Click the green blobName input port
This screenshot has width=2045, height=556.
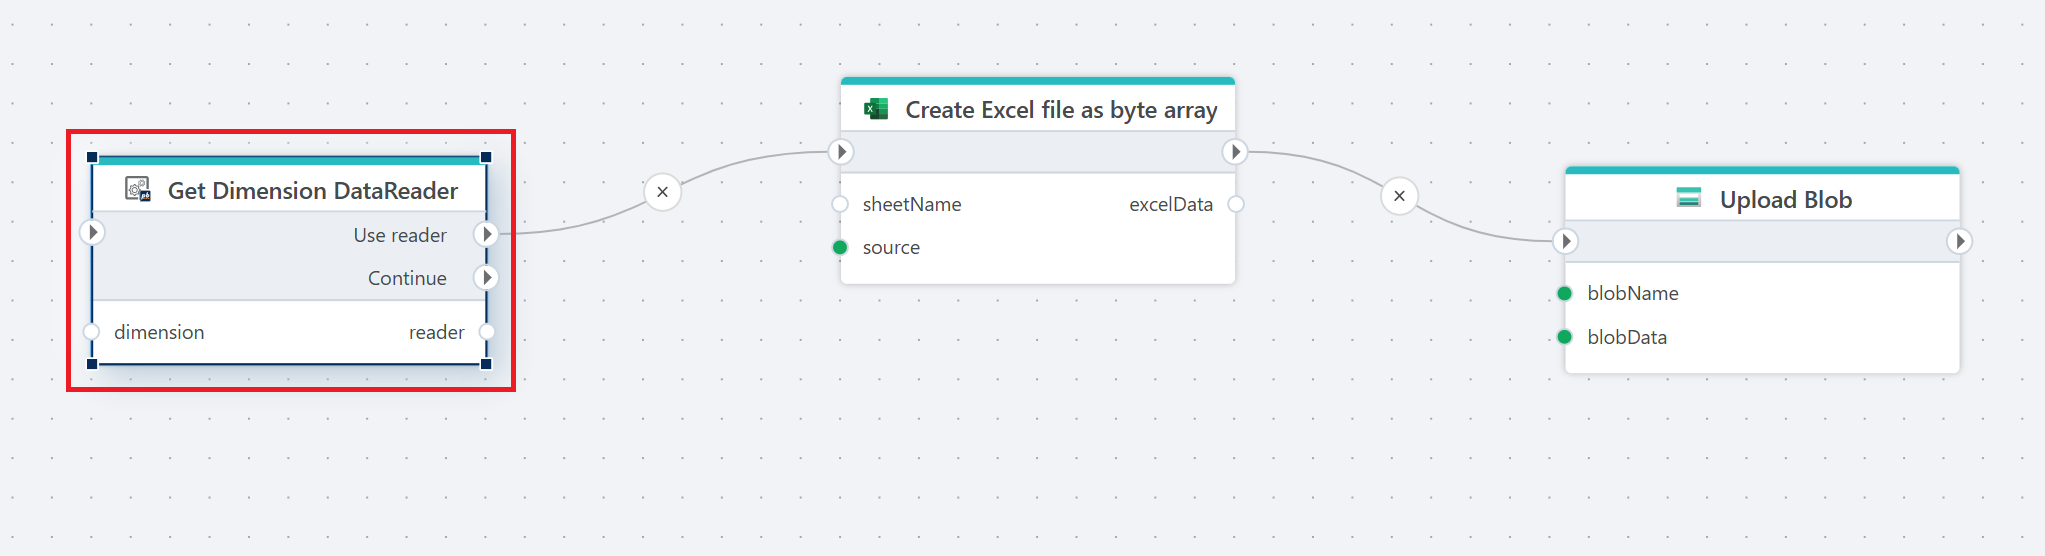click(1565, 293)
